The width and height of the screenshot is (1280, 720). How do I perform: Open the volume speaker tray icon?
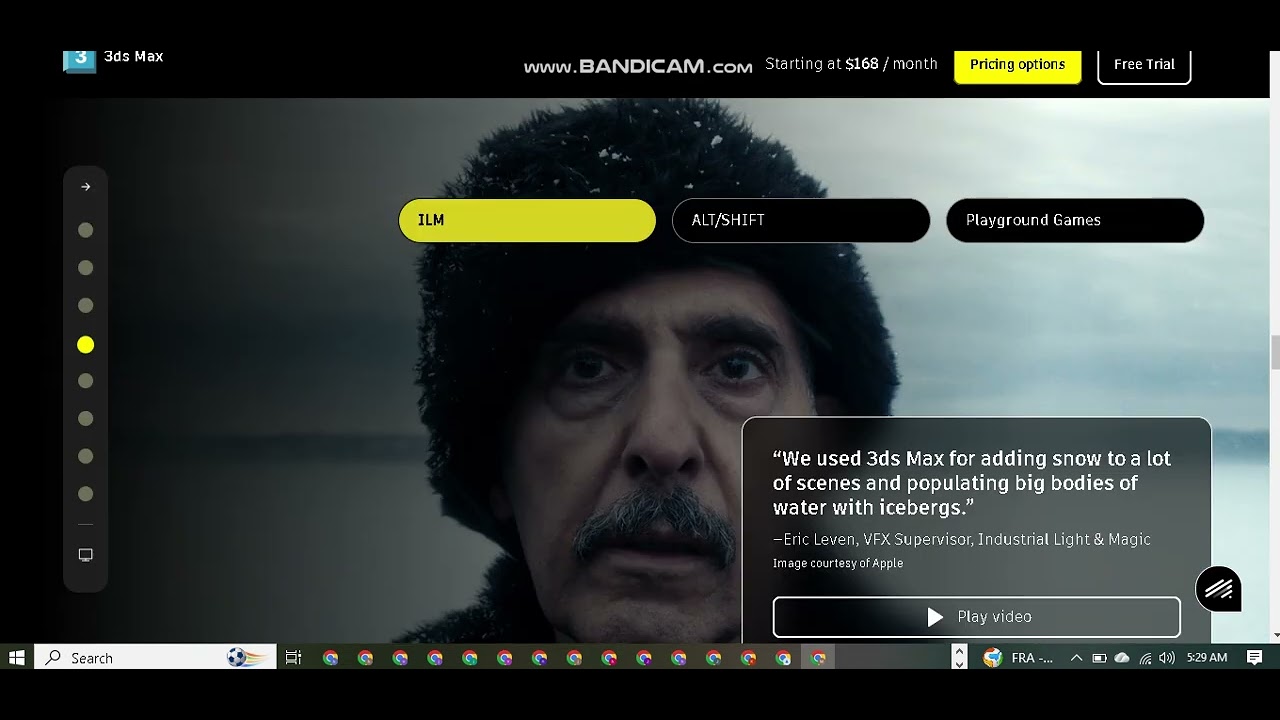[x=1167, y=658]
